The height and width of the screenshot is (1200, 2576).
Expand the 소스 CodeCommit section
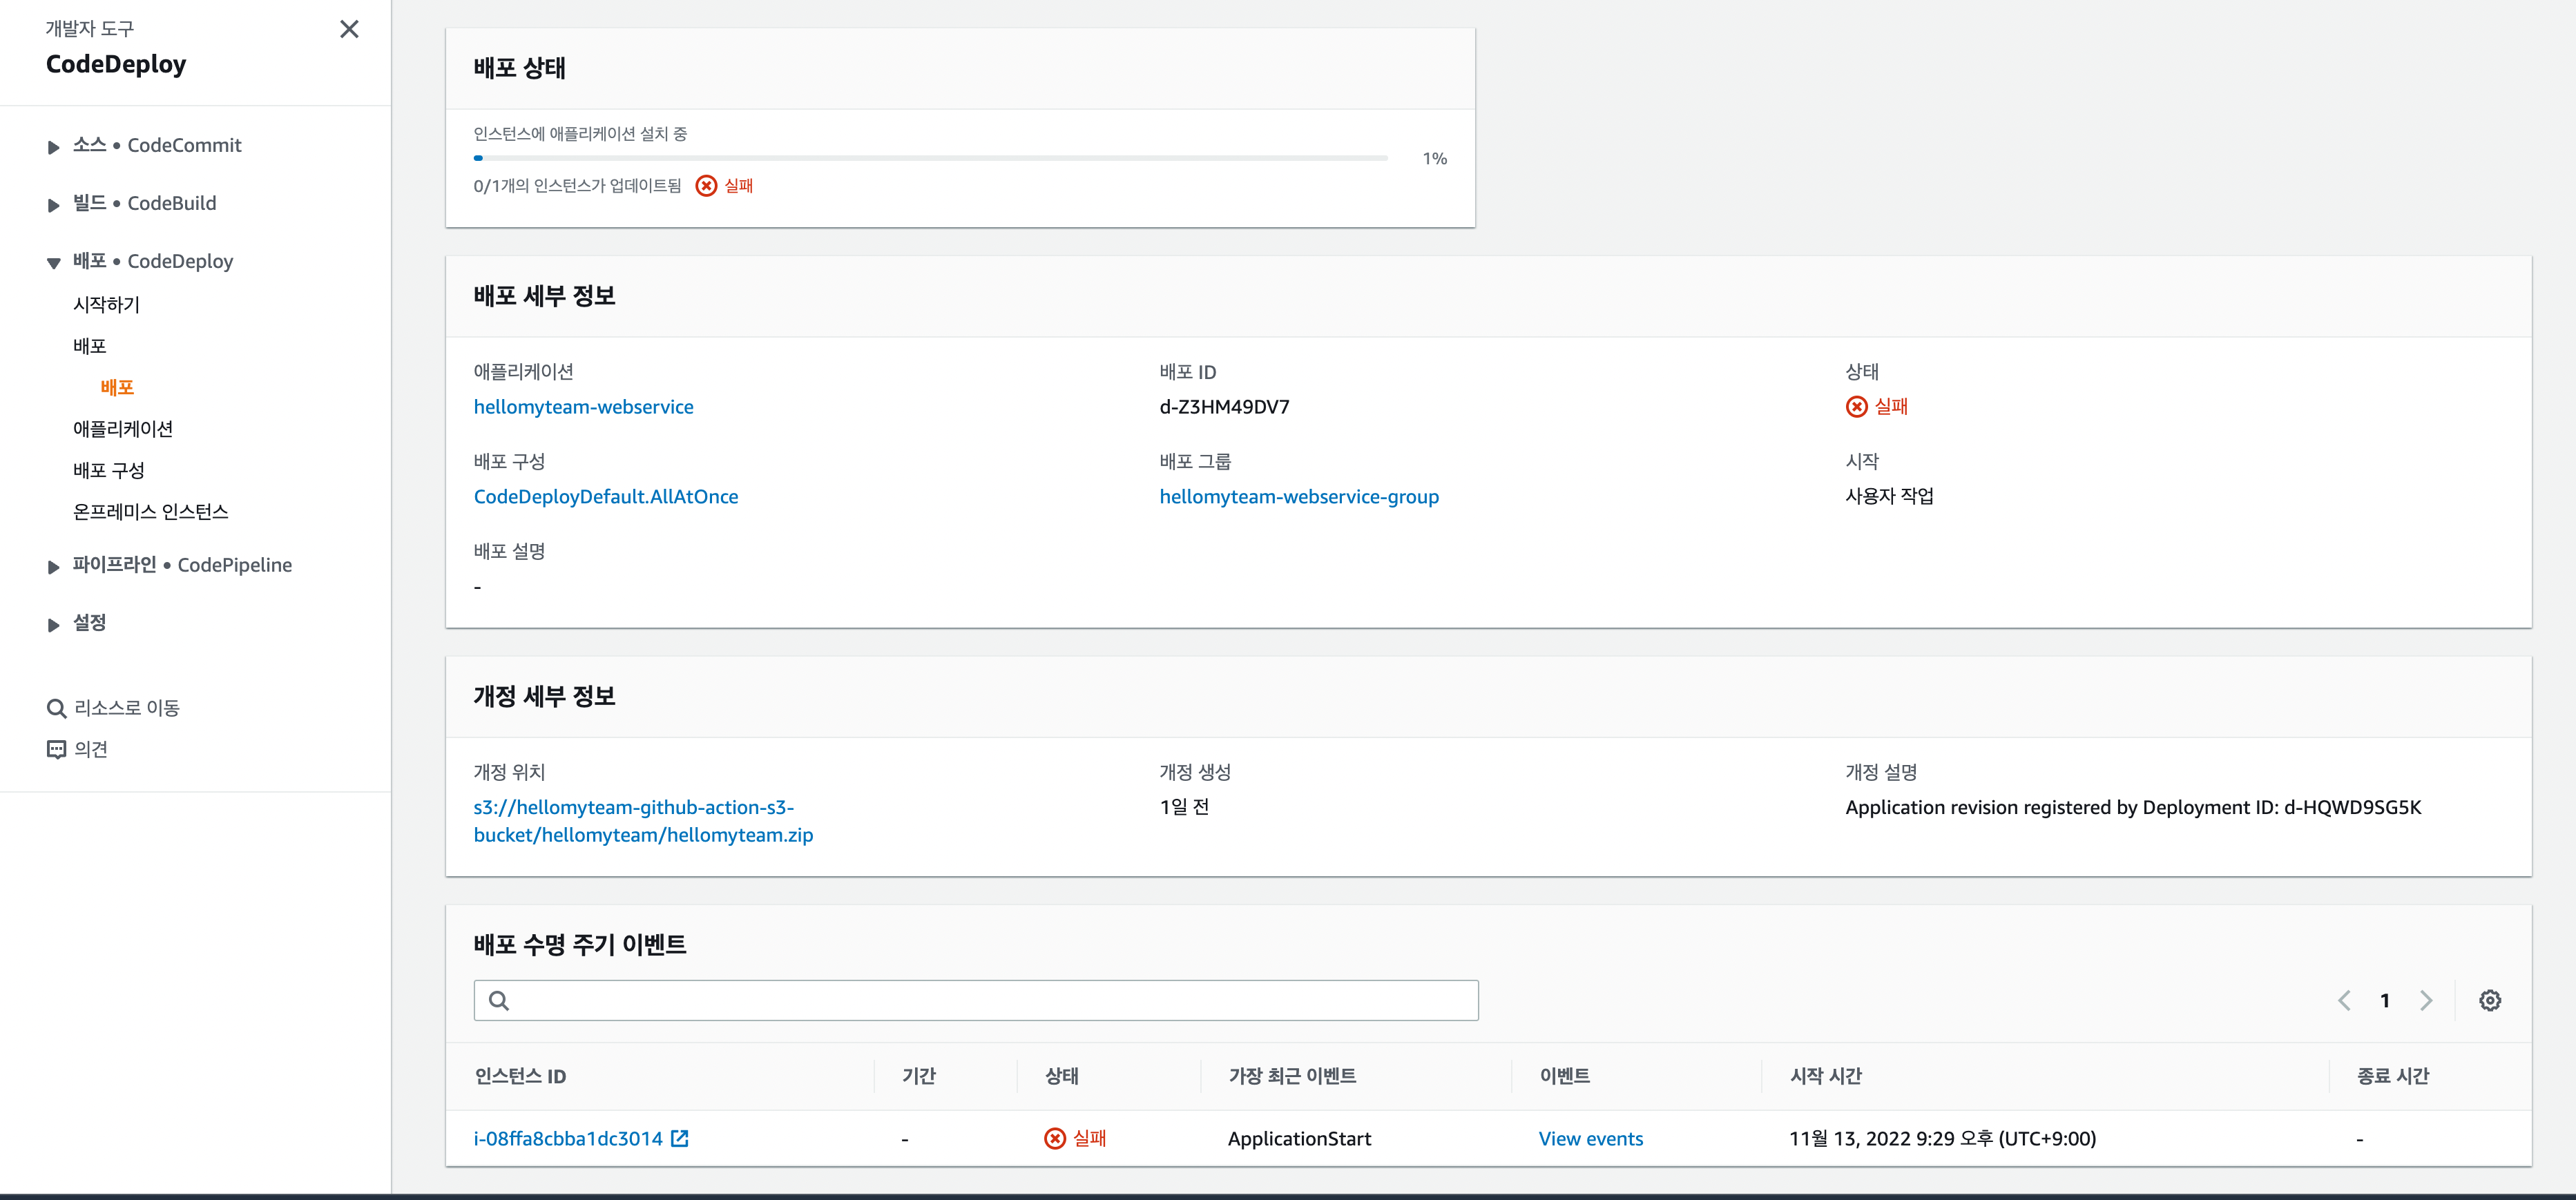coord(54,147)
